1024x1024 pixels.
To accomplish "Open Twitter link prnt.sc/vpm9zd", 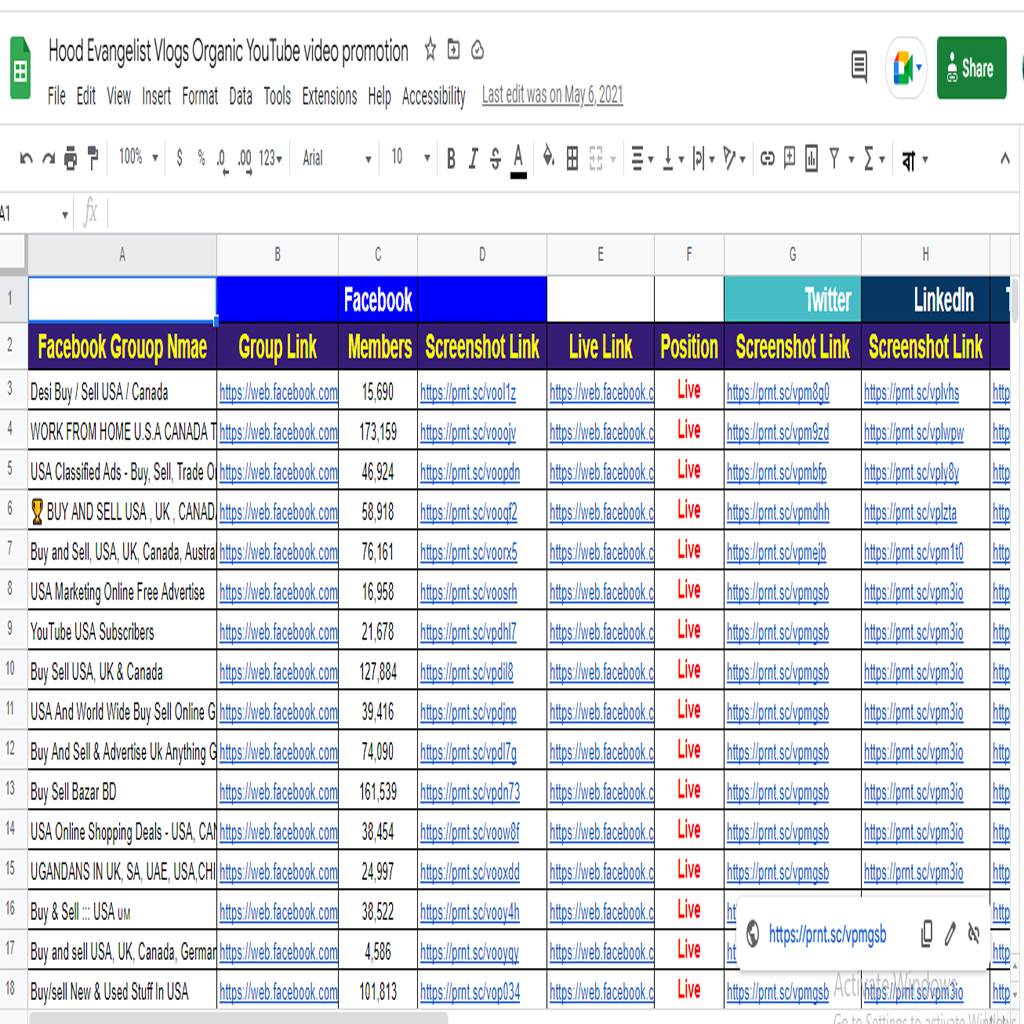I will pyautogui.click(x=778, y=432).
